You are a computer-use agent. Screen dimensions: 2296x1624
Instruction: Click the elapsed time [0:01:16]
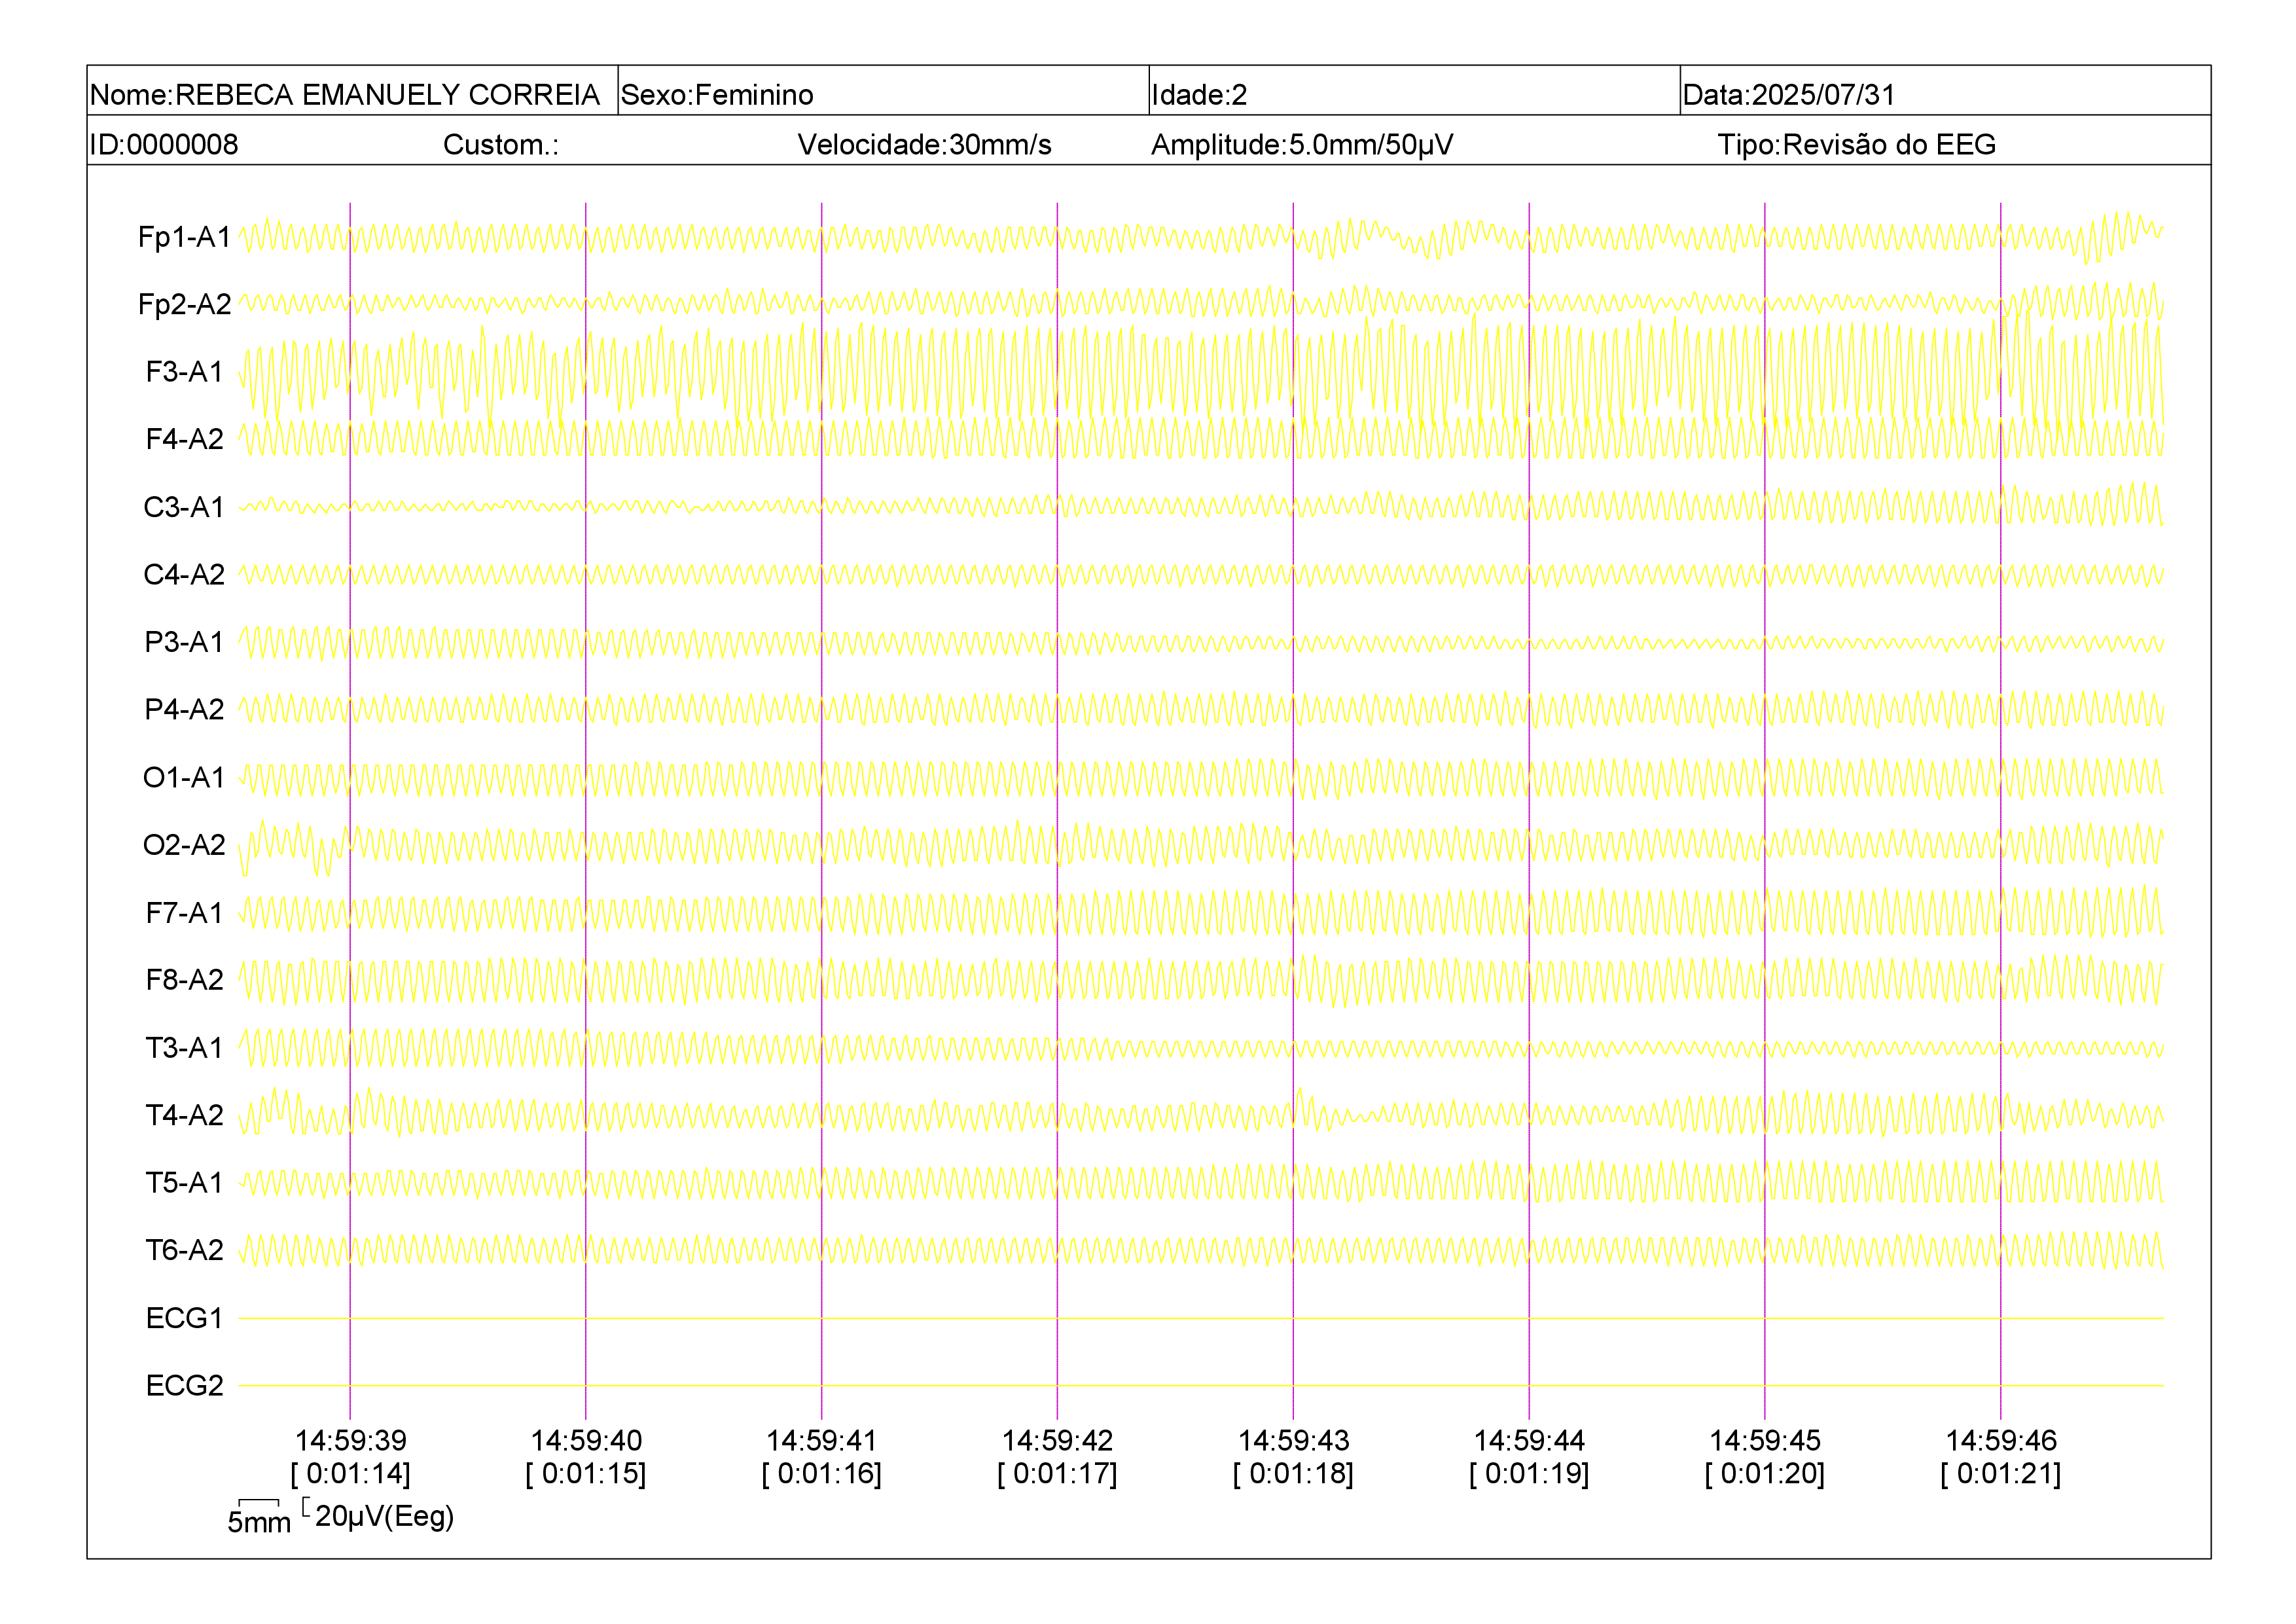point(822,1474)
